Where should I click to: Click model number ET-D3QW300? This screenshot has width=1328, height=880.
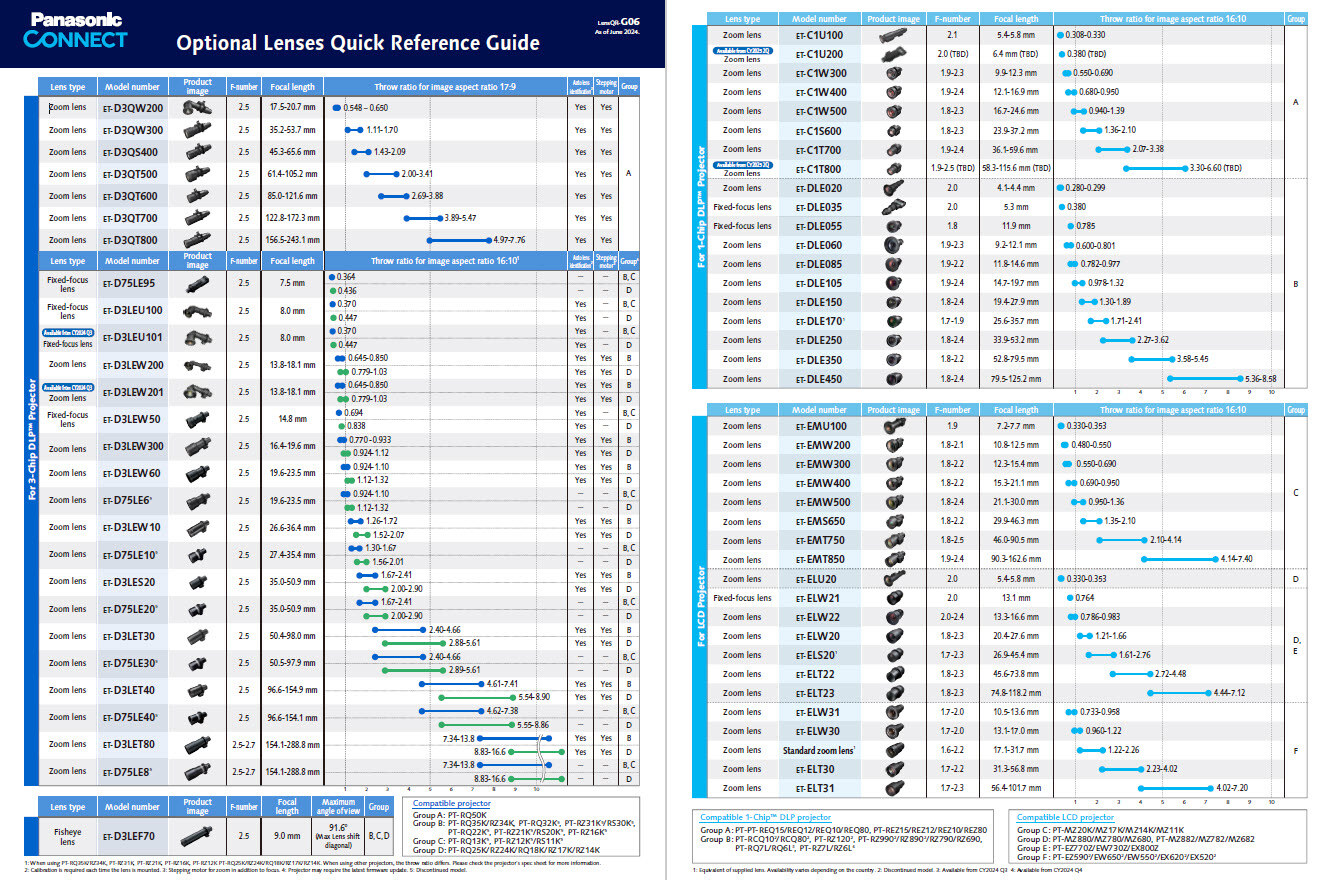click(x=131, y=130)
